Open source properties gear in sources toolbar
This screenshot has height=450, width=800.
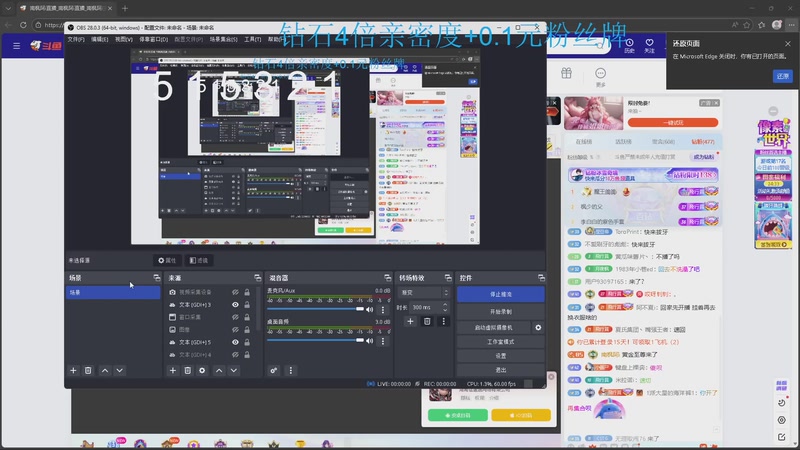click(x=202, y=370)
